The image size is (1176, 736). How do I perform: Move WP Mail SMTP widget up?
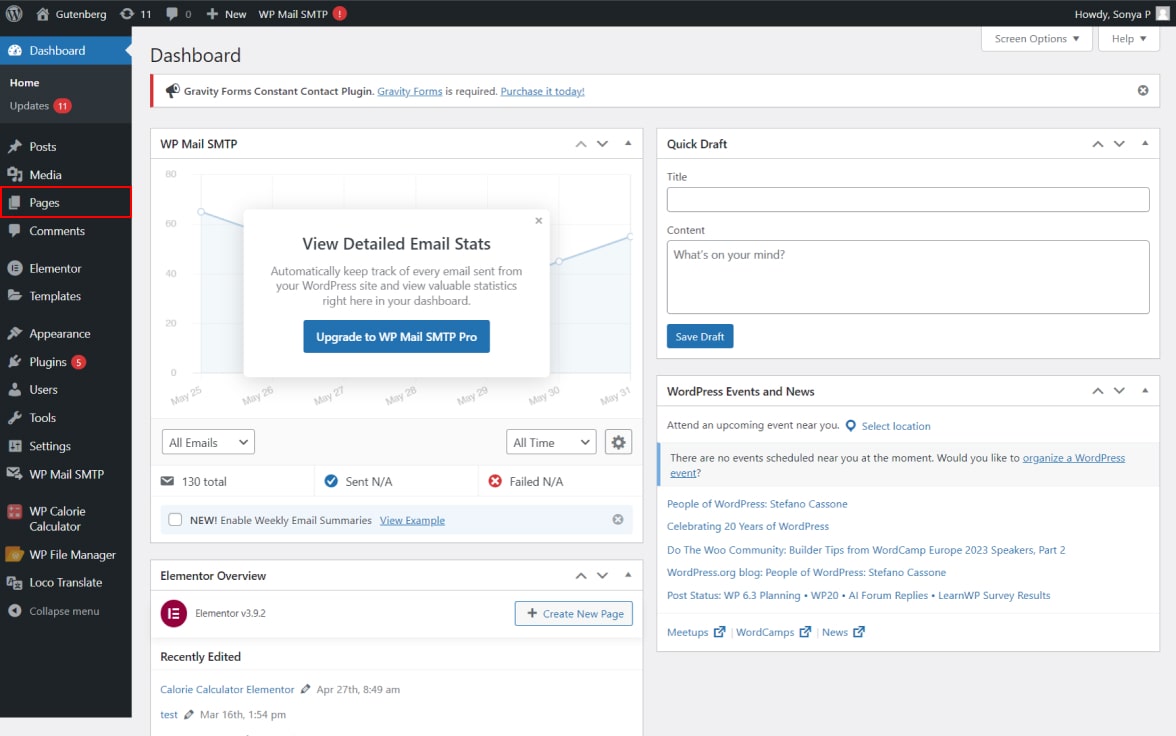tap(580, 143)
